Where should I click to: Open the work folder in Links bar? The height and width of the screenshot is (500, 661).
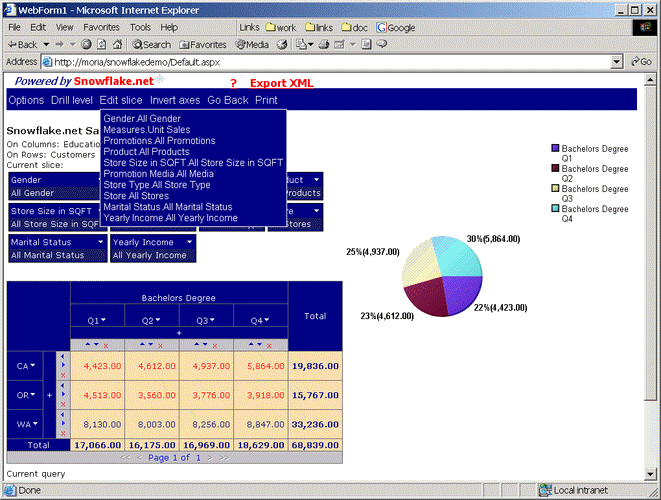pyautogui.click(x=281, y=28)
